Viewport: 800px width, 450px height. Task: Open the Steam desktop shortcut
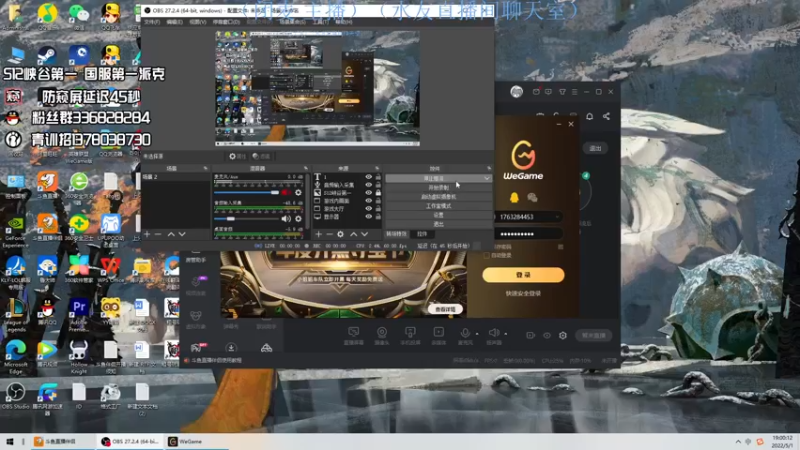(47, 56)
